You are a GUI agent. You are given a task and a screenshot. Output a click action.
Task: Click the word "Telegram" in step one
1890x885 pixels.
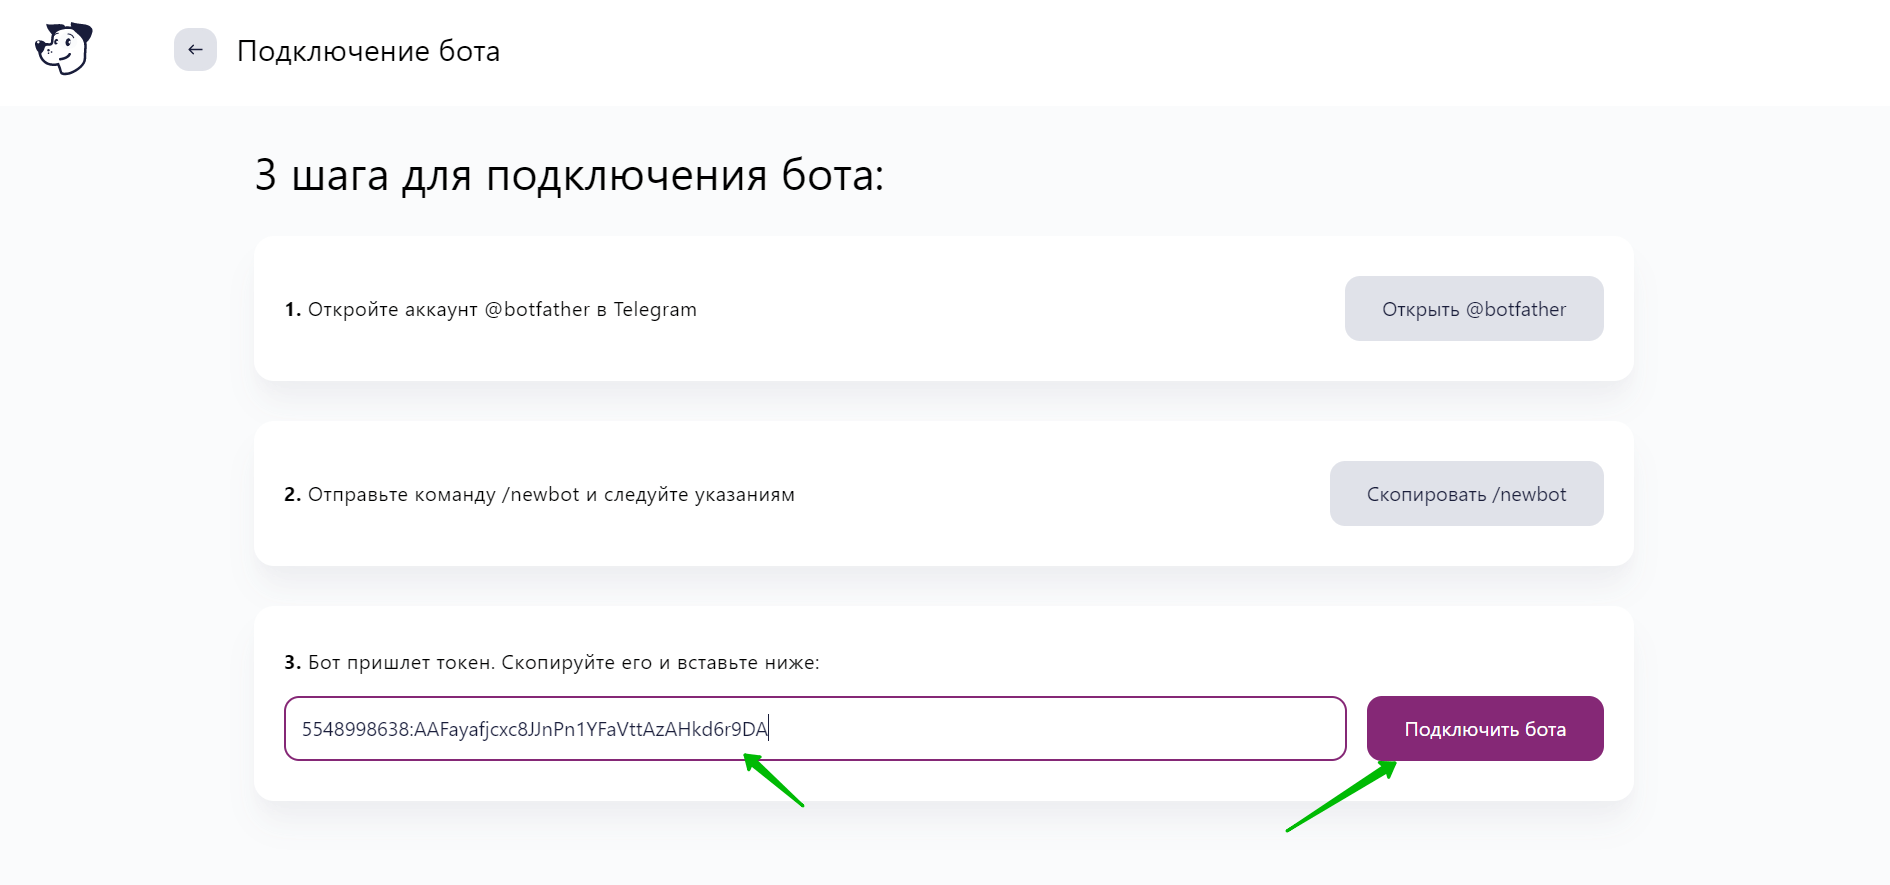click(x=655, y=310)
